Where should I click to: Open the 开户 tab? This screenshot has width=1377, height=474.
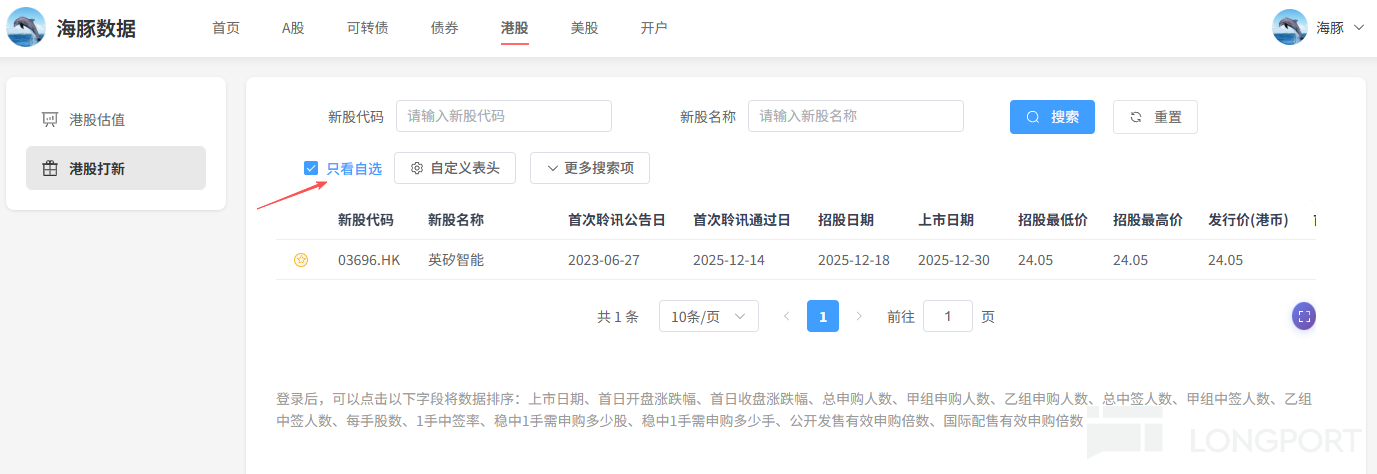click(x=654, y=28)
